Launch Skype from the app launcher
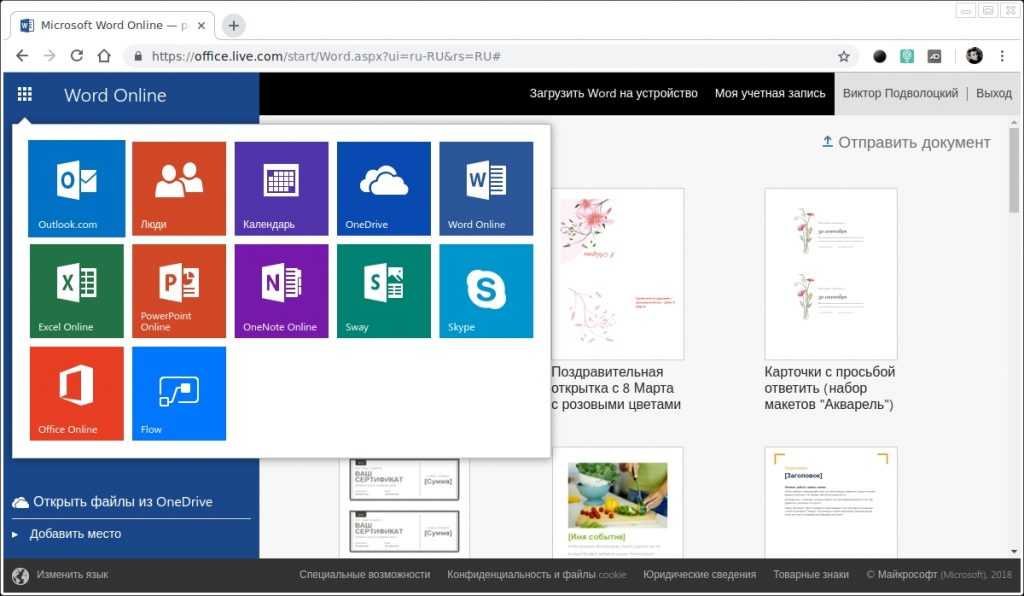Viewport: 1024px width, 596px height. (486, 291)
